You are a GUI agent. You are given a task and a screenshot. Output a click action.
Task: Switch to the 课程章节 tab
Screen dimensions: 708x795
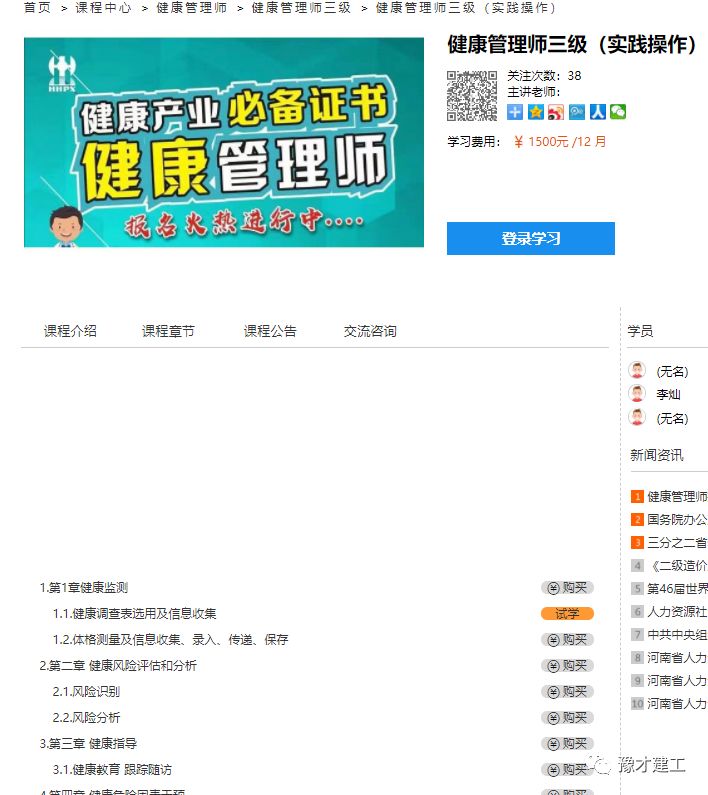(x=168, y=331)
